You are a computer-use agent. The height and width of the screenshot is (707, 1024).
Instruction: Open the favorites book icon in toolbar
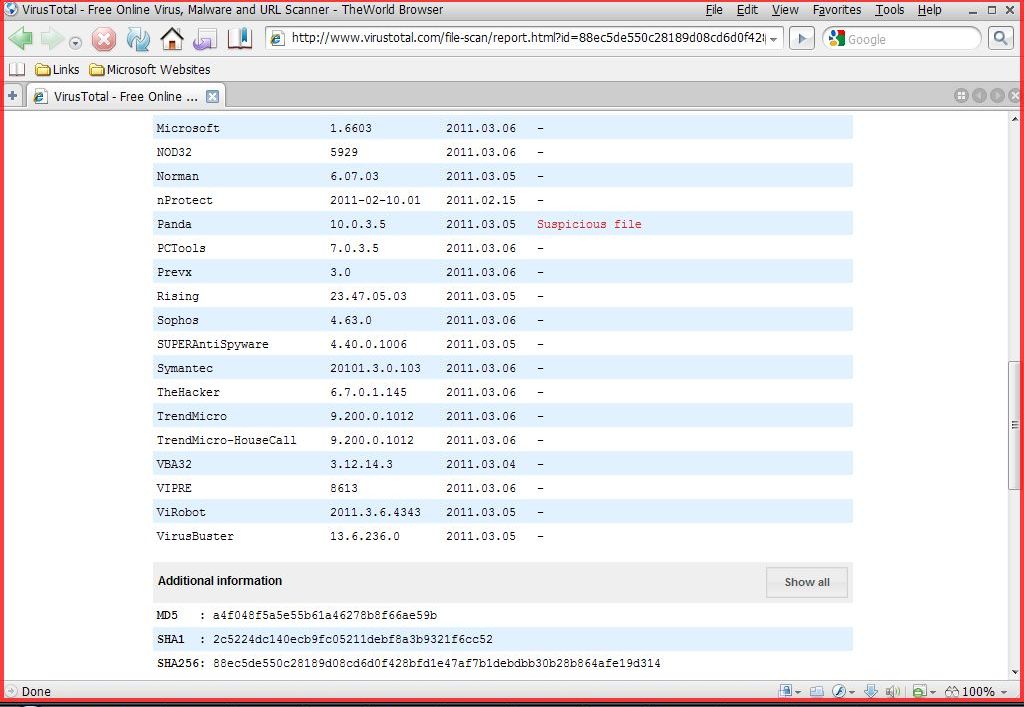click(240, 39)
